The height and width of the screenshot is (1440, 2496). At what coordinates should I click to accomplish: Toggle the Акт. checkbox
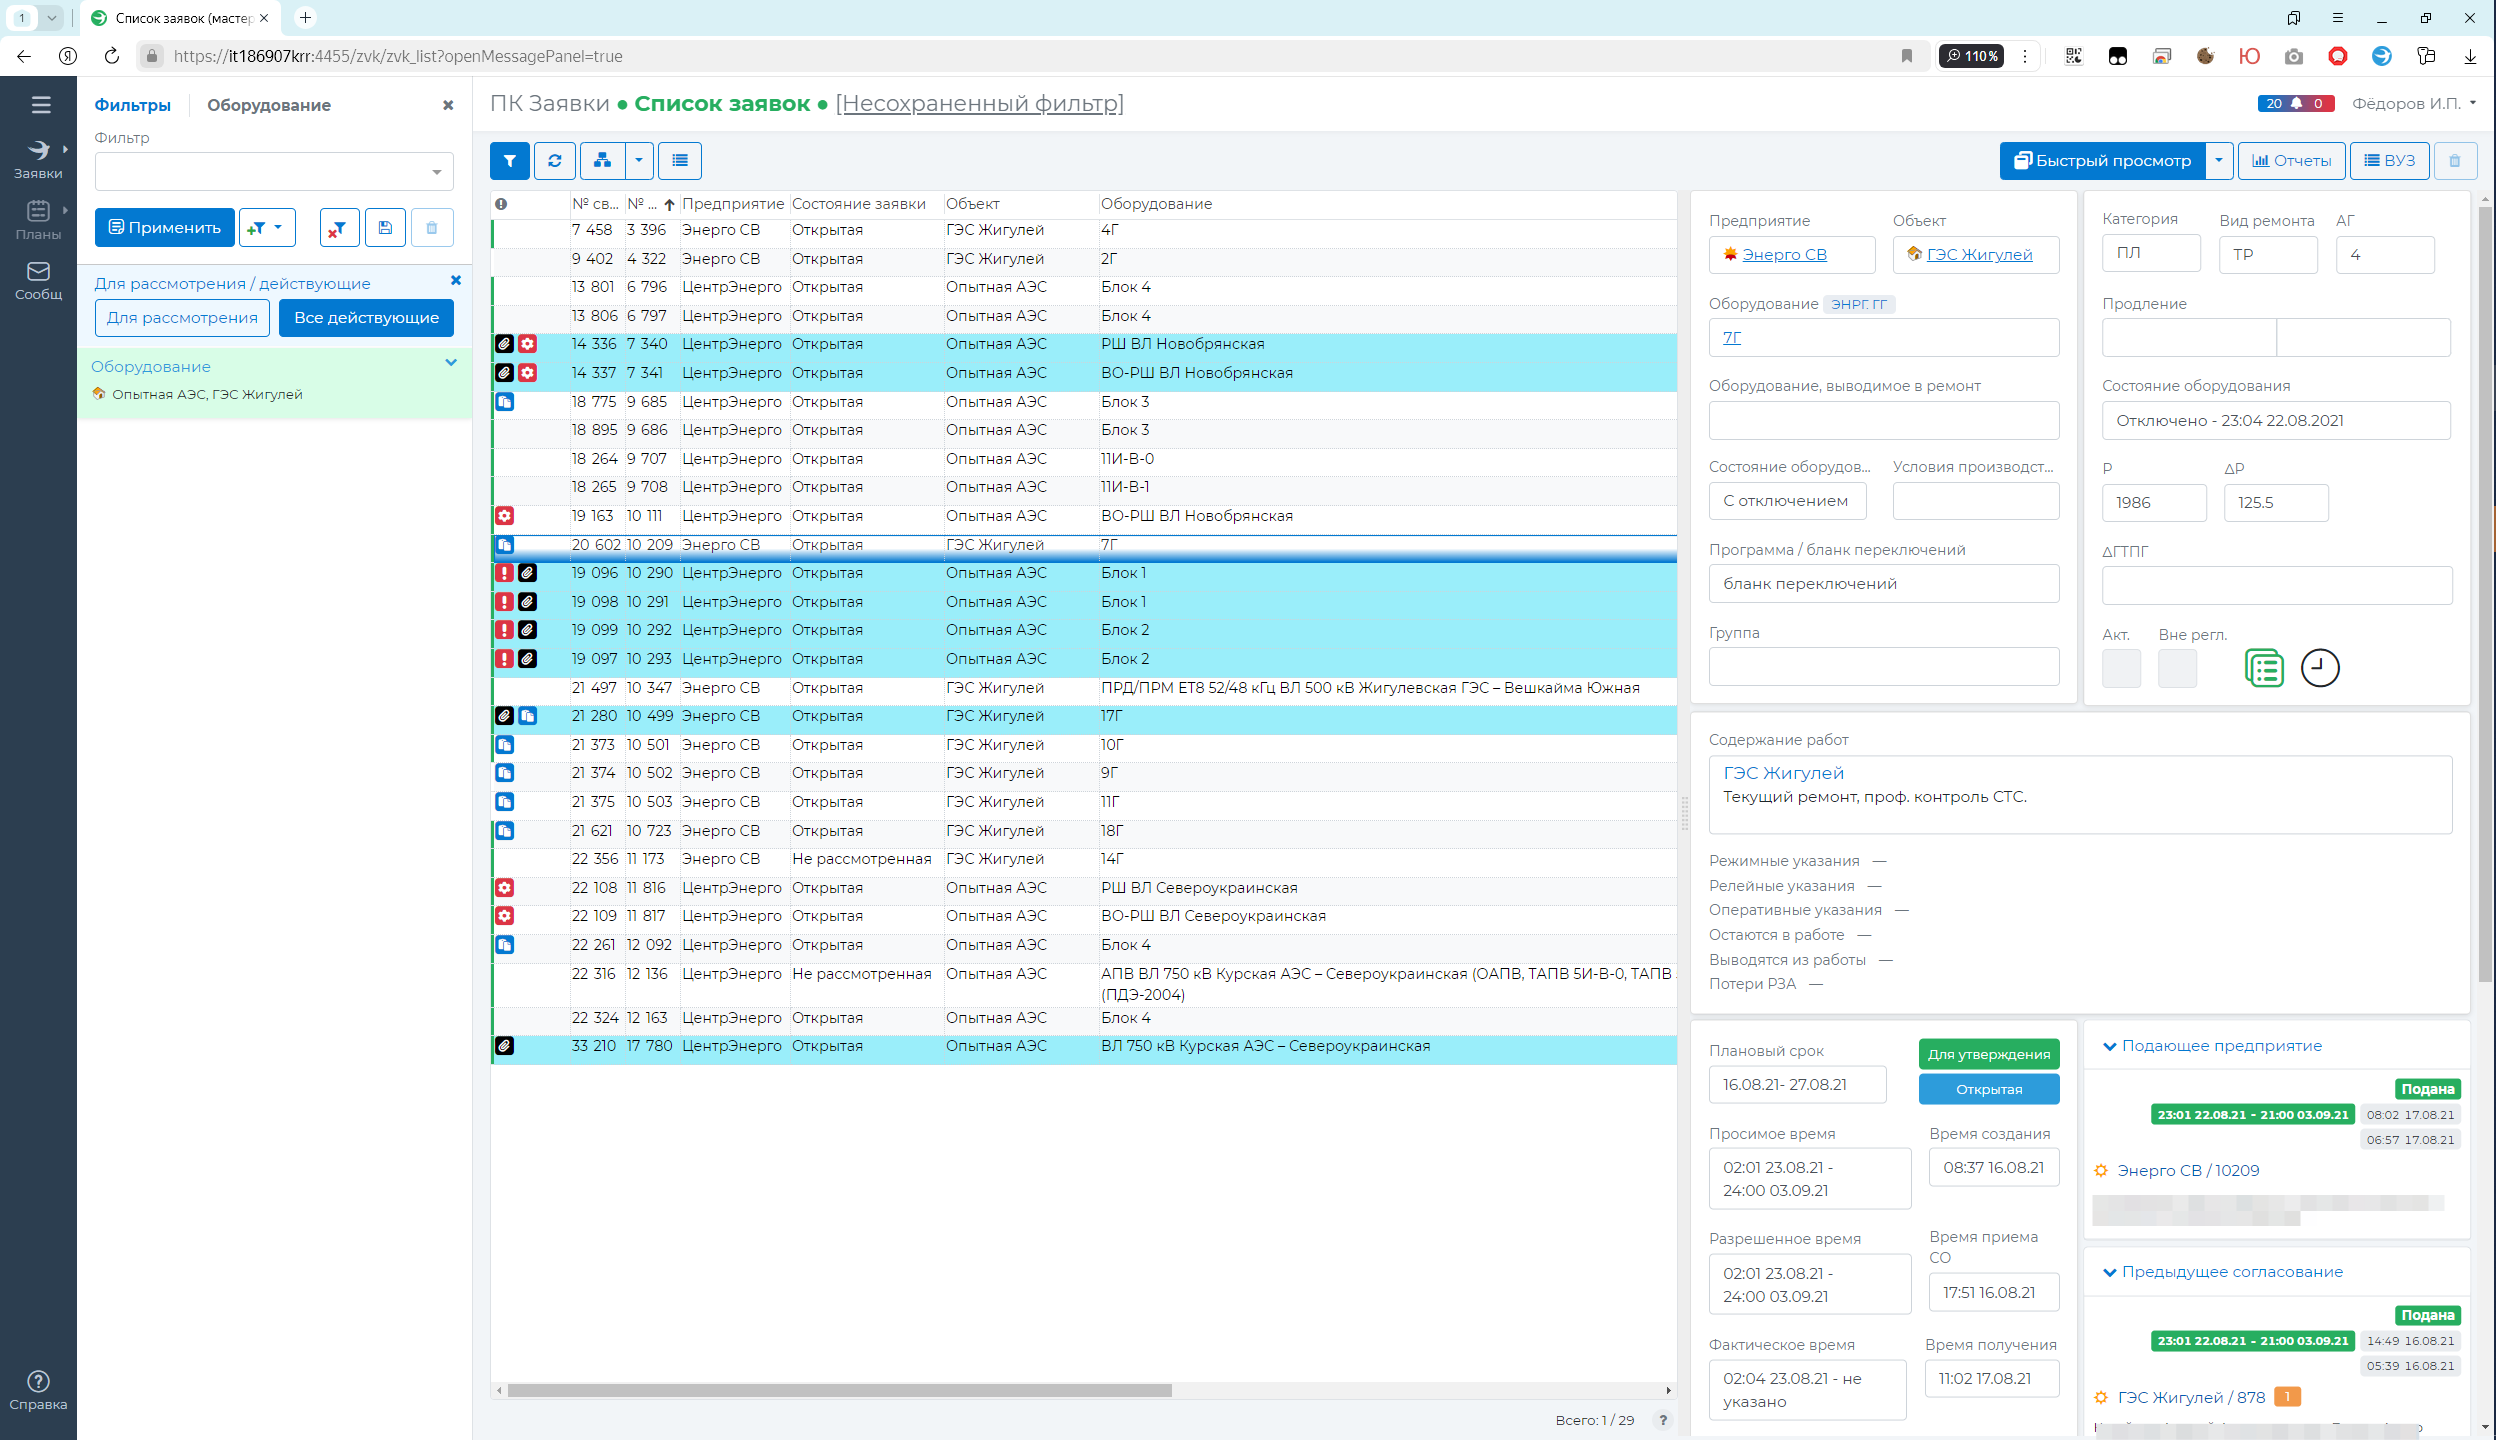(2120, 668)
